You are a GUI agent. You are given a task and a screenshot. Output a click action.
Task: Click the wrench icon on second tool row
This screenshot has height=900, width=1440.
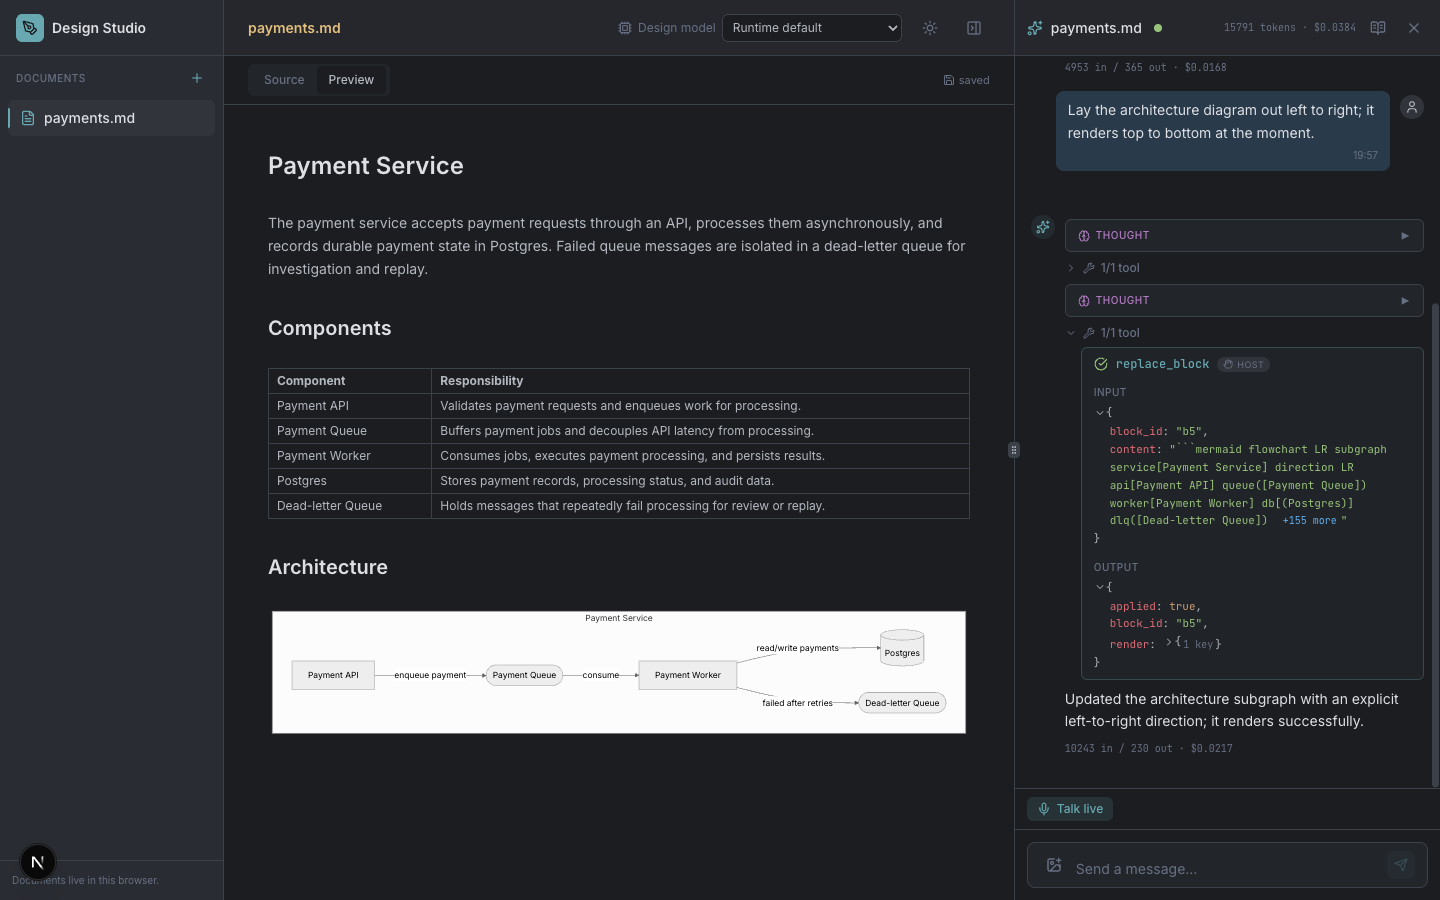point(1089,333)
